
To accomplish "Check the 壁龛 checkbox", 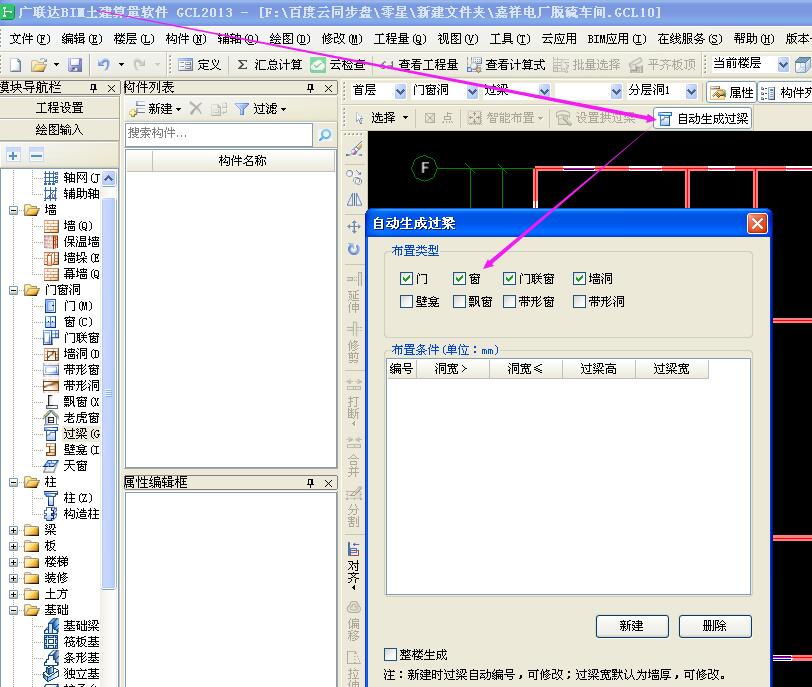I will [x=406, y=301].
